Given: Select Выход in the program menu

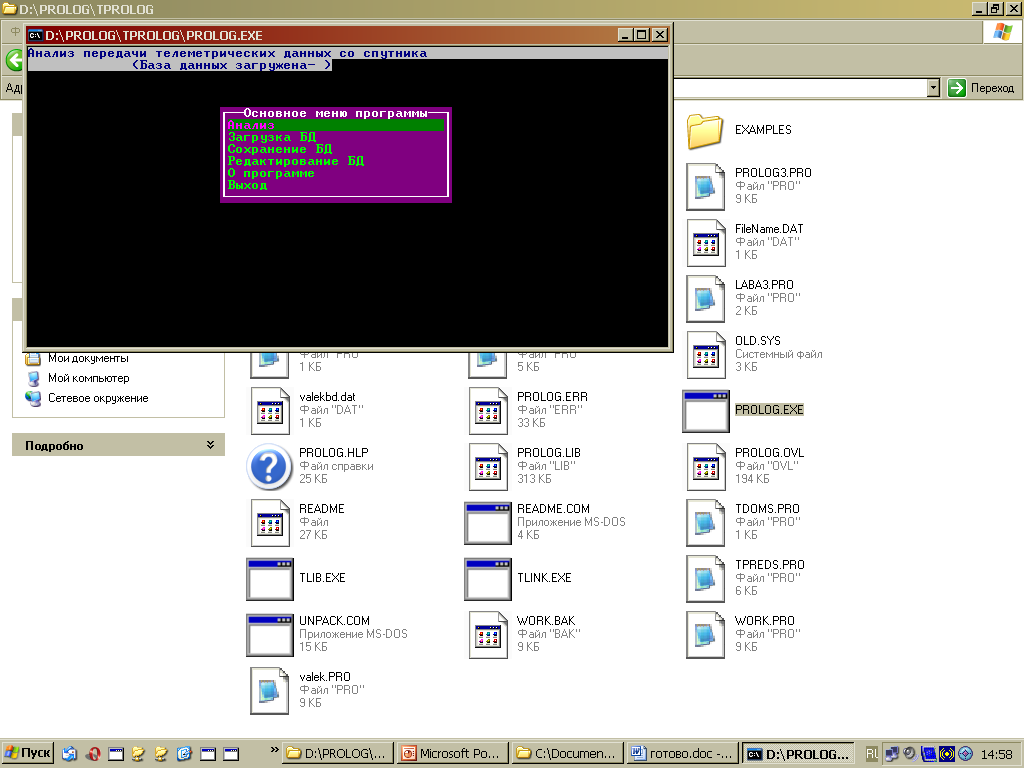Looking at the screenshot, I should pos(248,185).
